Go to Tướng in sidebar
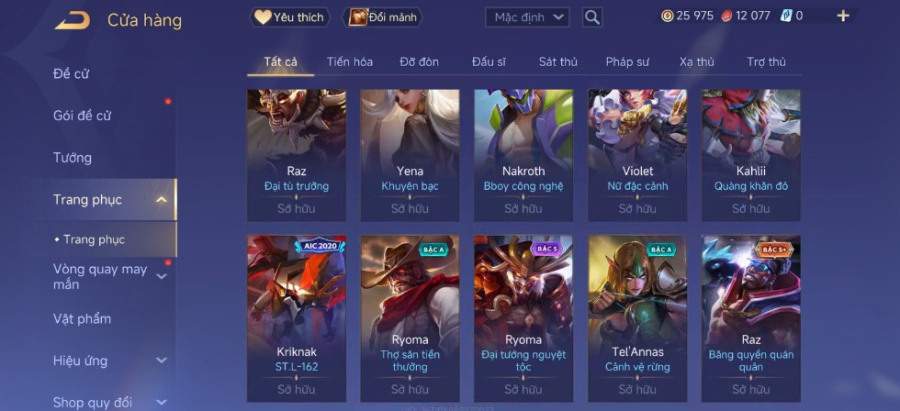This screenshot has height=411, width=900. click(72, 158)
